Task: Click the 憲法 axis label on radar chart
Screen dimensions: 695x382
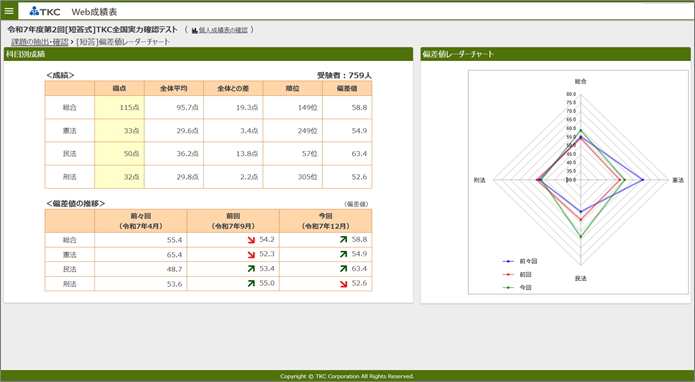Action: (678, 180)
